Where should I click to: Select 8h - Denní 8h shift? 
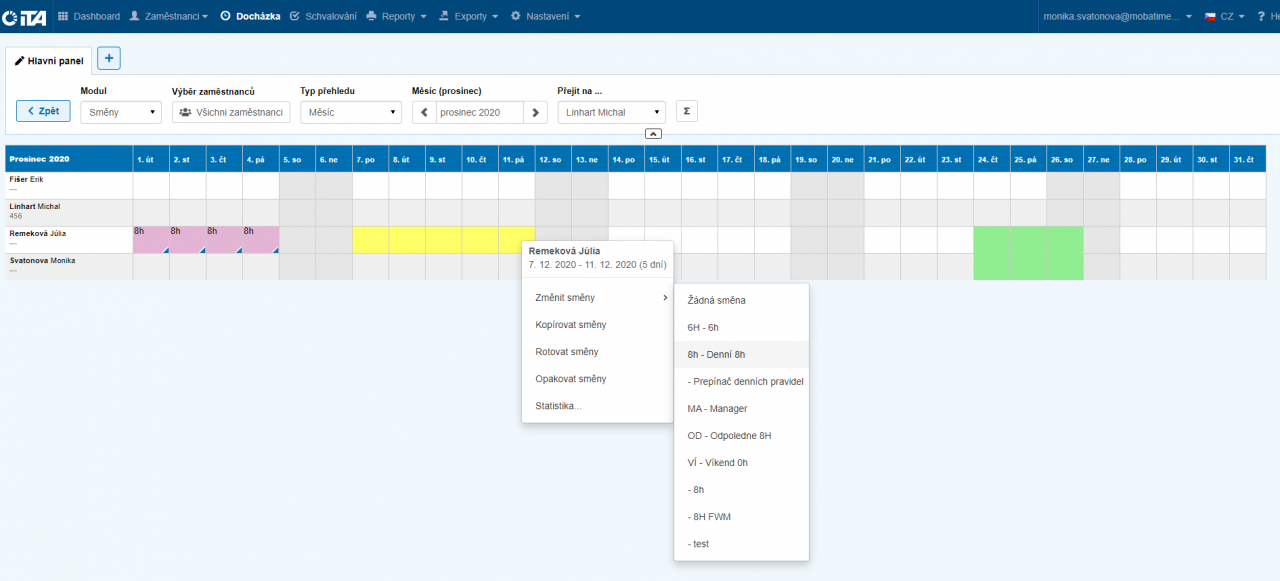[x=716, y=354]
